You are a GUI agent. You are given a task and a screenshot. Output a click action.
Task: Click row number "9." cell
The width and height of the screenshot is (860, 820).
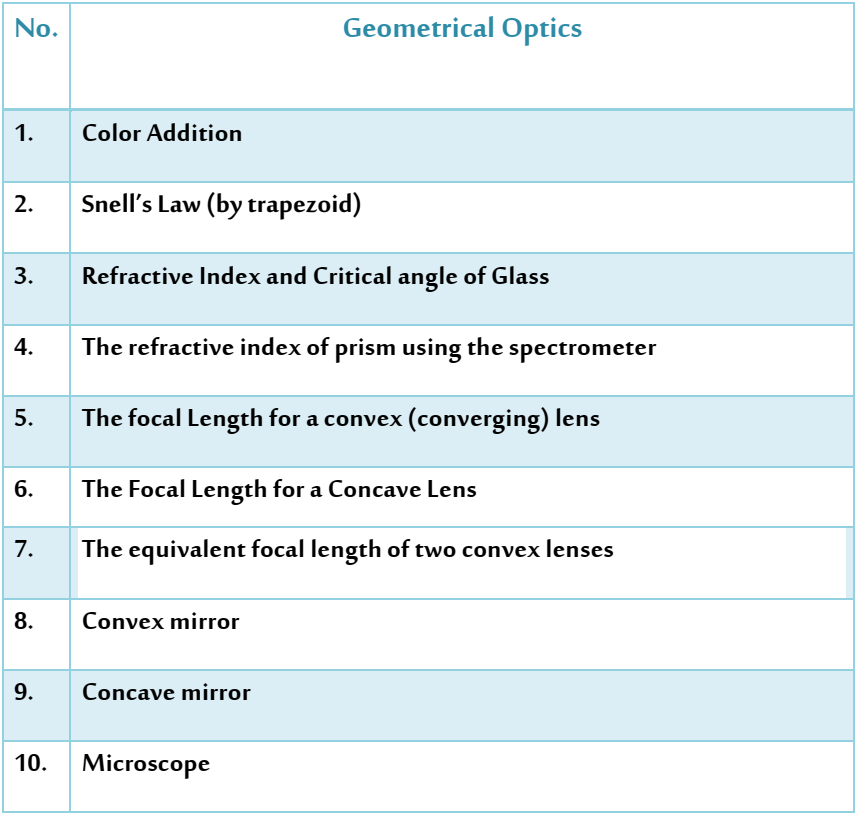25,693
